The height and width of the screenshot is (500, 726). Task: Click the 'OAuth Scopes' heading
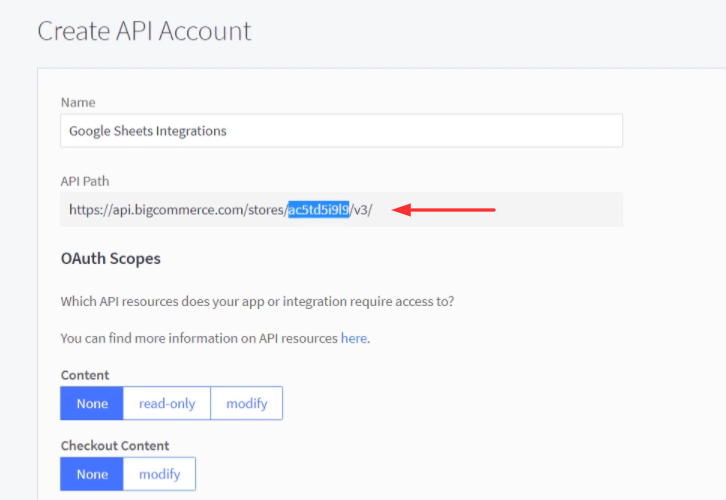tap(111, 258)
